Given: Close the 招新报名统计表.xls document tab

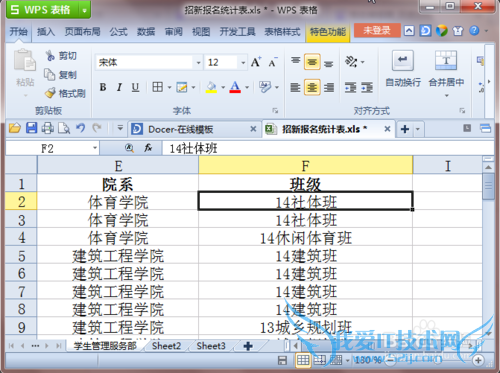Looking at the screenshot, I should pos(387,129).
